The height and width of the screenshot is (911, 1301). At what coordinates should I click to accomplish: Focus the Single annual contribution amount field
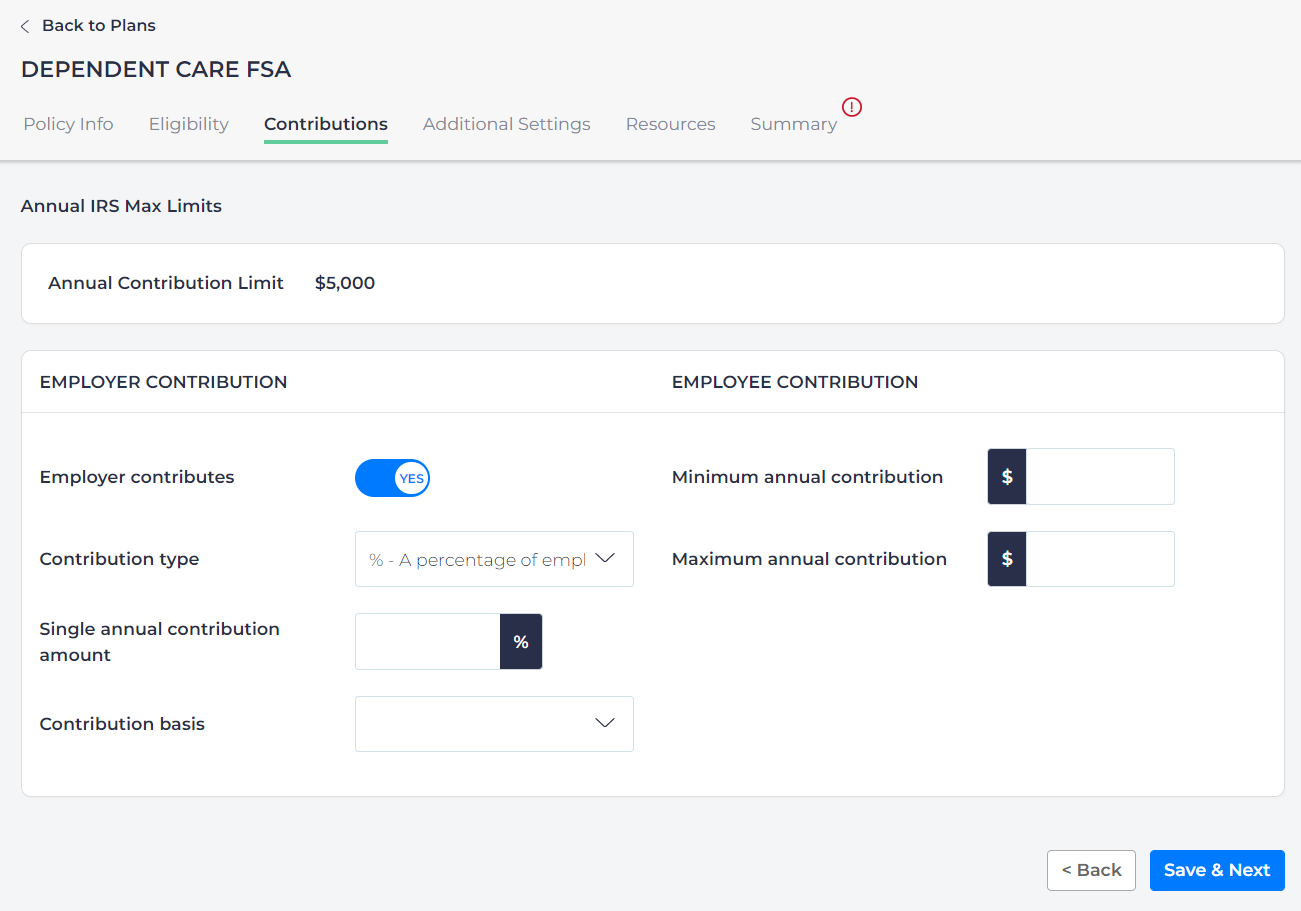click(428, 642)
